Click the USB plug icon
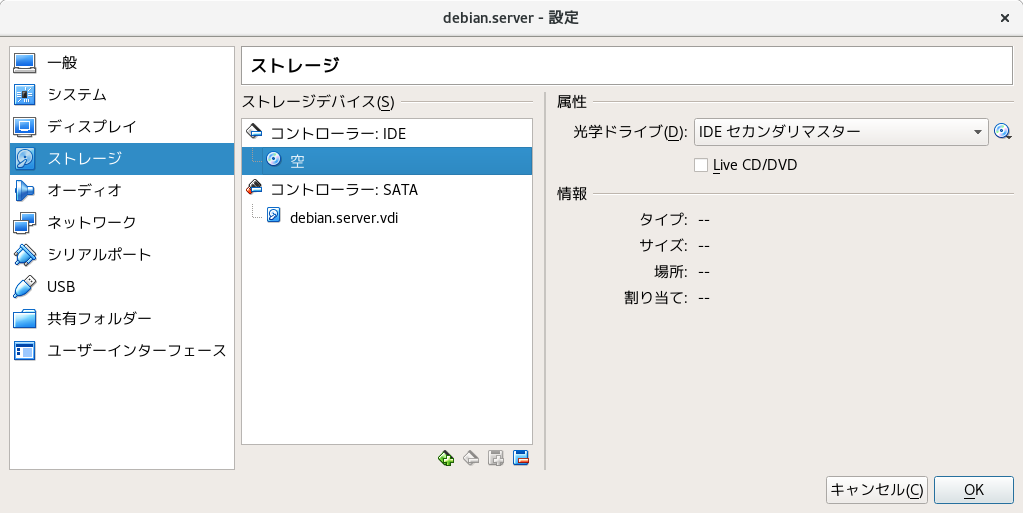The height and width of the screenshot is (513, 1023). 25,287
